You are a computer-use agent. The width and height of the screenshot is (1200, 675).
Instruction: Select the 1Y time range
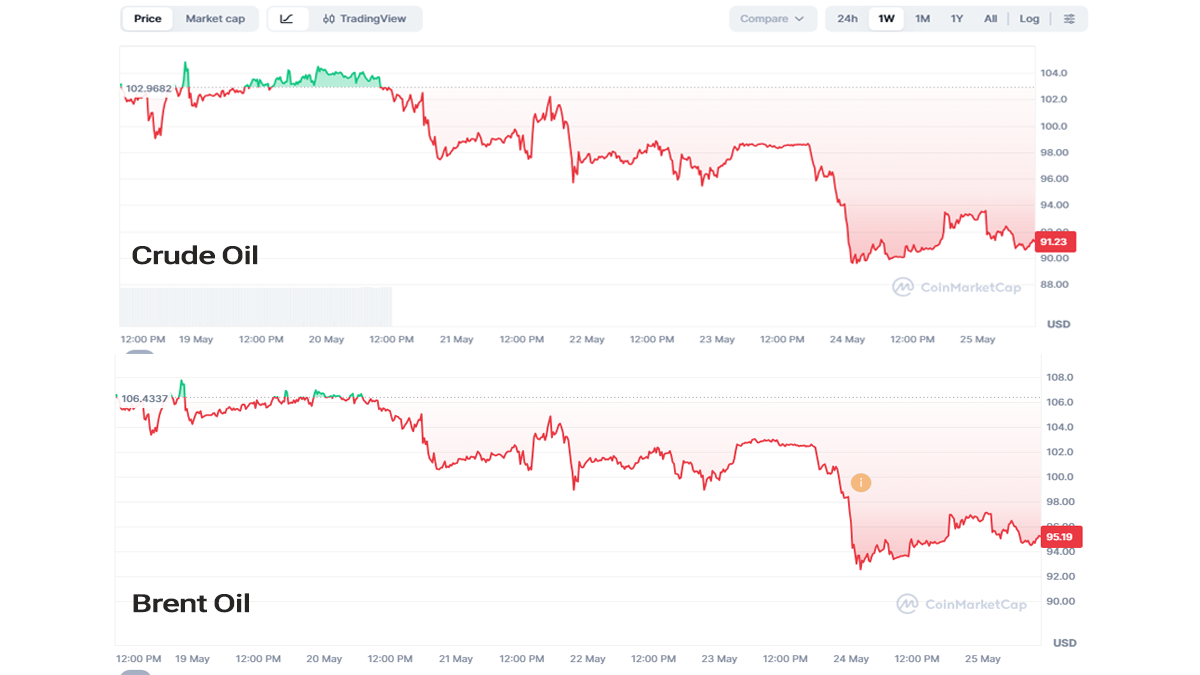[957, 19]
